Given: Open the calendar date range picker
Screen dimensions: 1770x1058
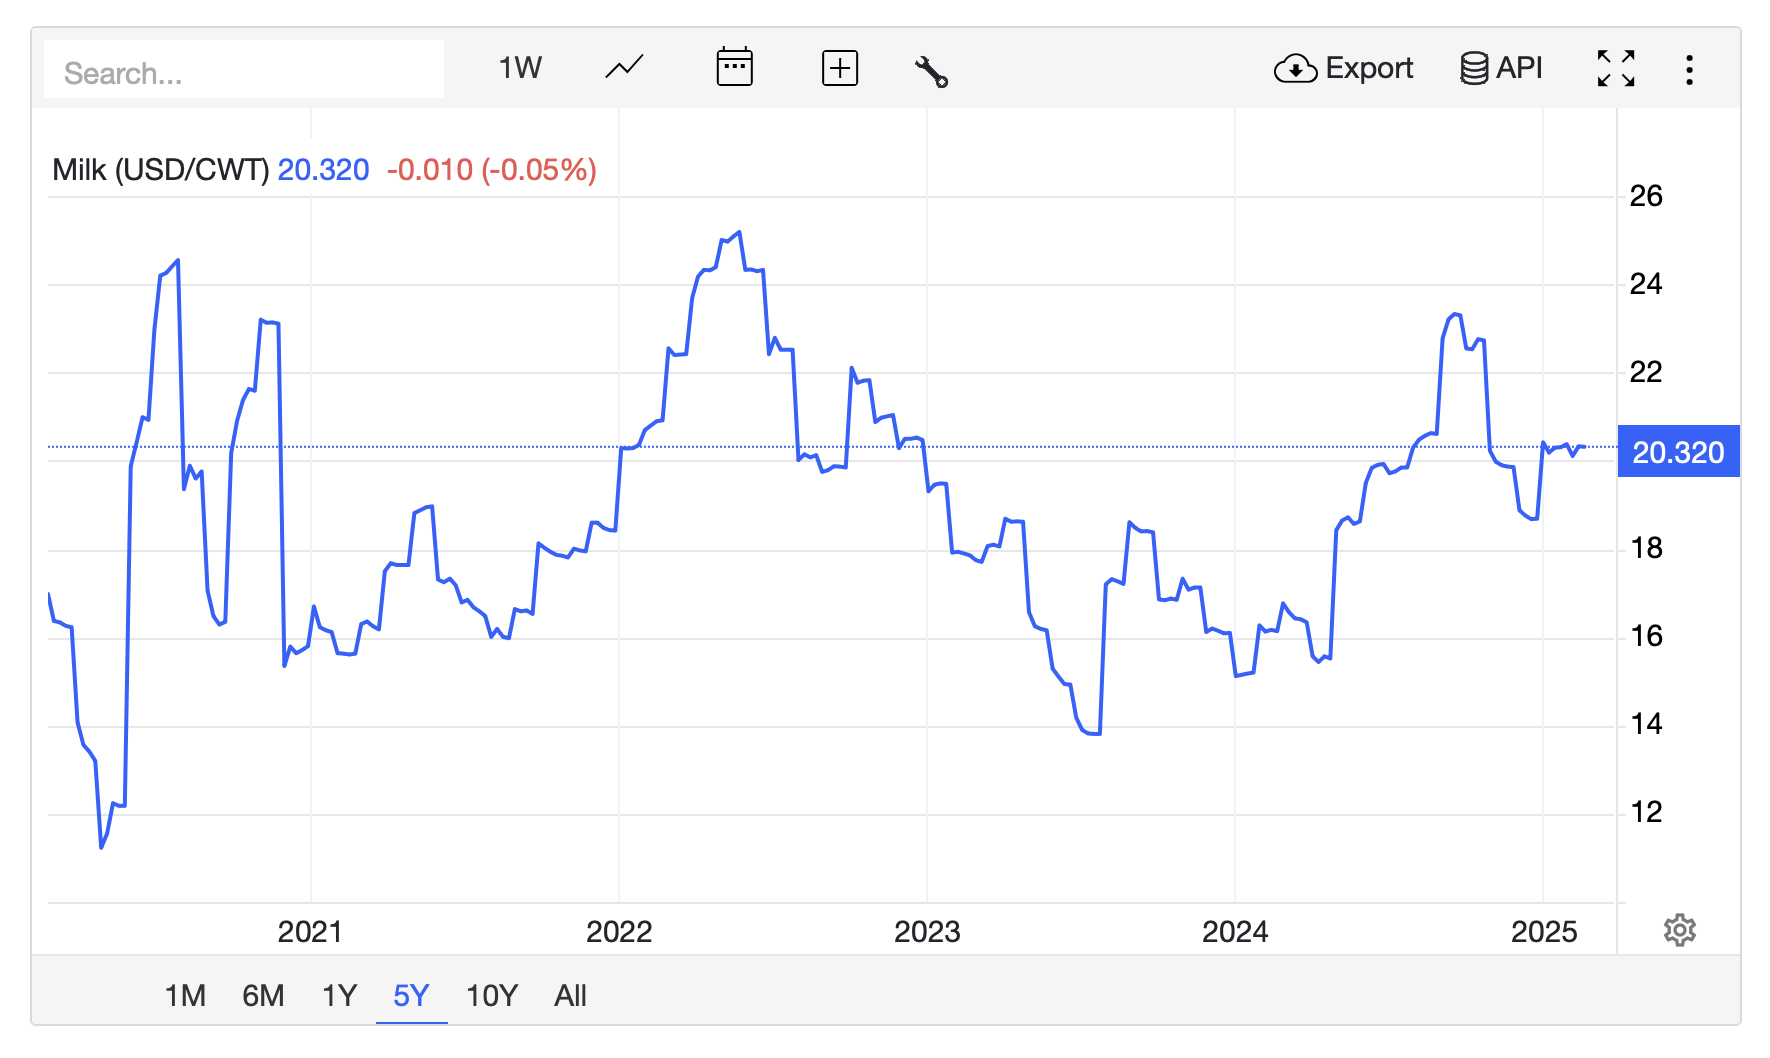Looking at the screenshot, I should [734, 68].
